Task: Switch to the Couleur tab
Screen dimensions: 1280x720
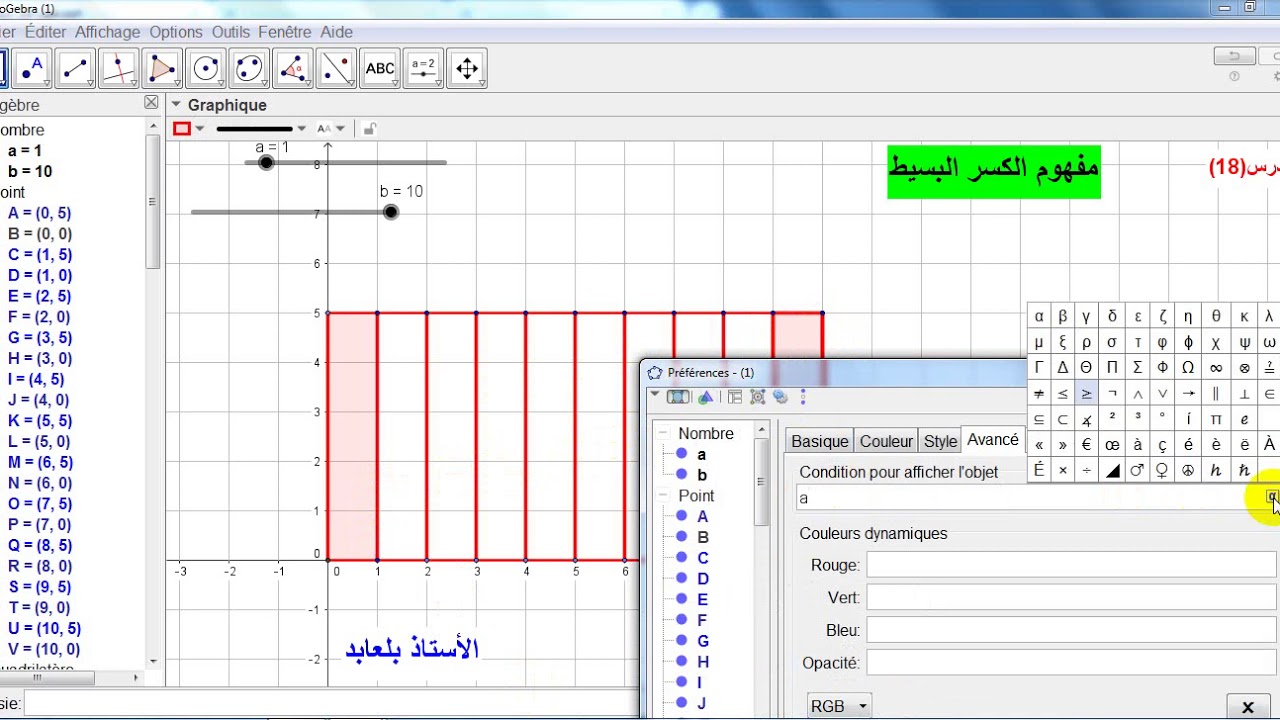Action: click(x=886, y=441)
